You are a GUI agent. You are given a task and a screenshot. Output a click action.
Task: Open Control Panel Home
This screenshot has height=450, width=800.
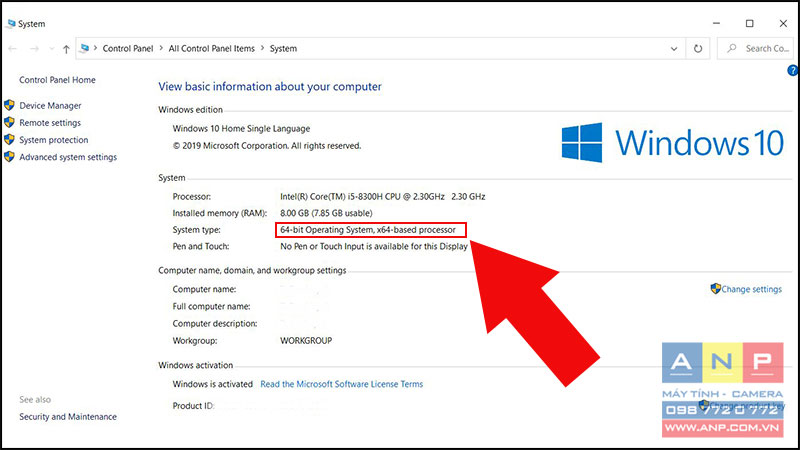click(x=57, y=80)
